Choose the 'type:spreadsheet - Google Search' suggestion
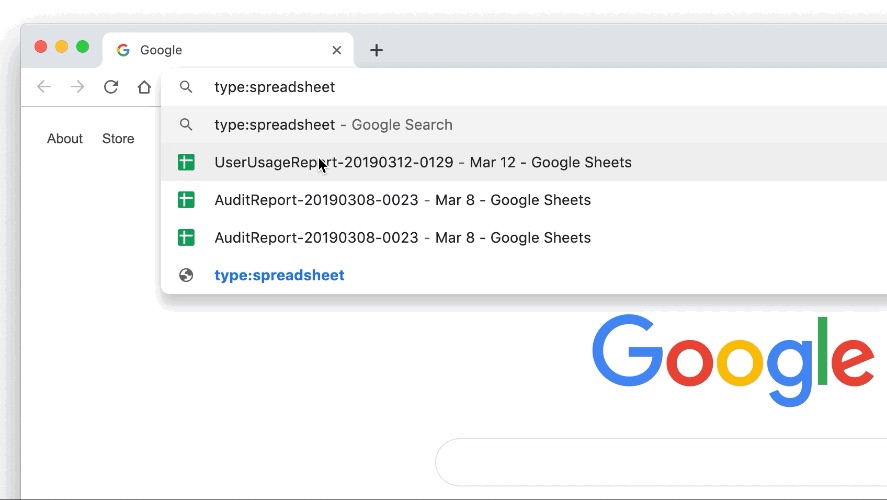Viewport: 887px width, 500px height. point(333,125)
